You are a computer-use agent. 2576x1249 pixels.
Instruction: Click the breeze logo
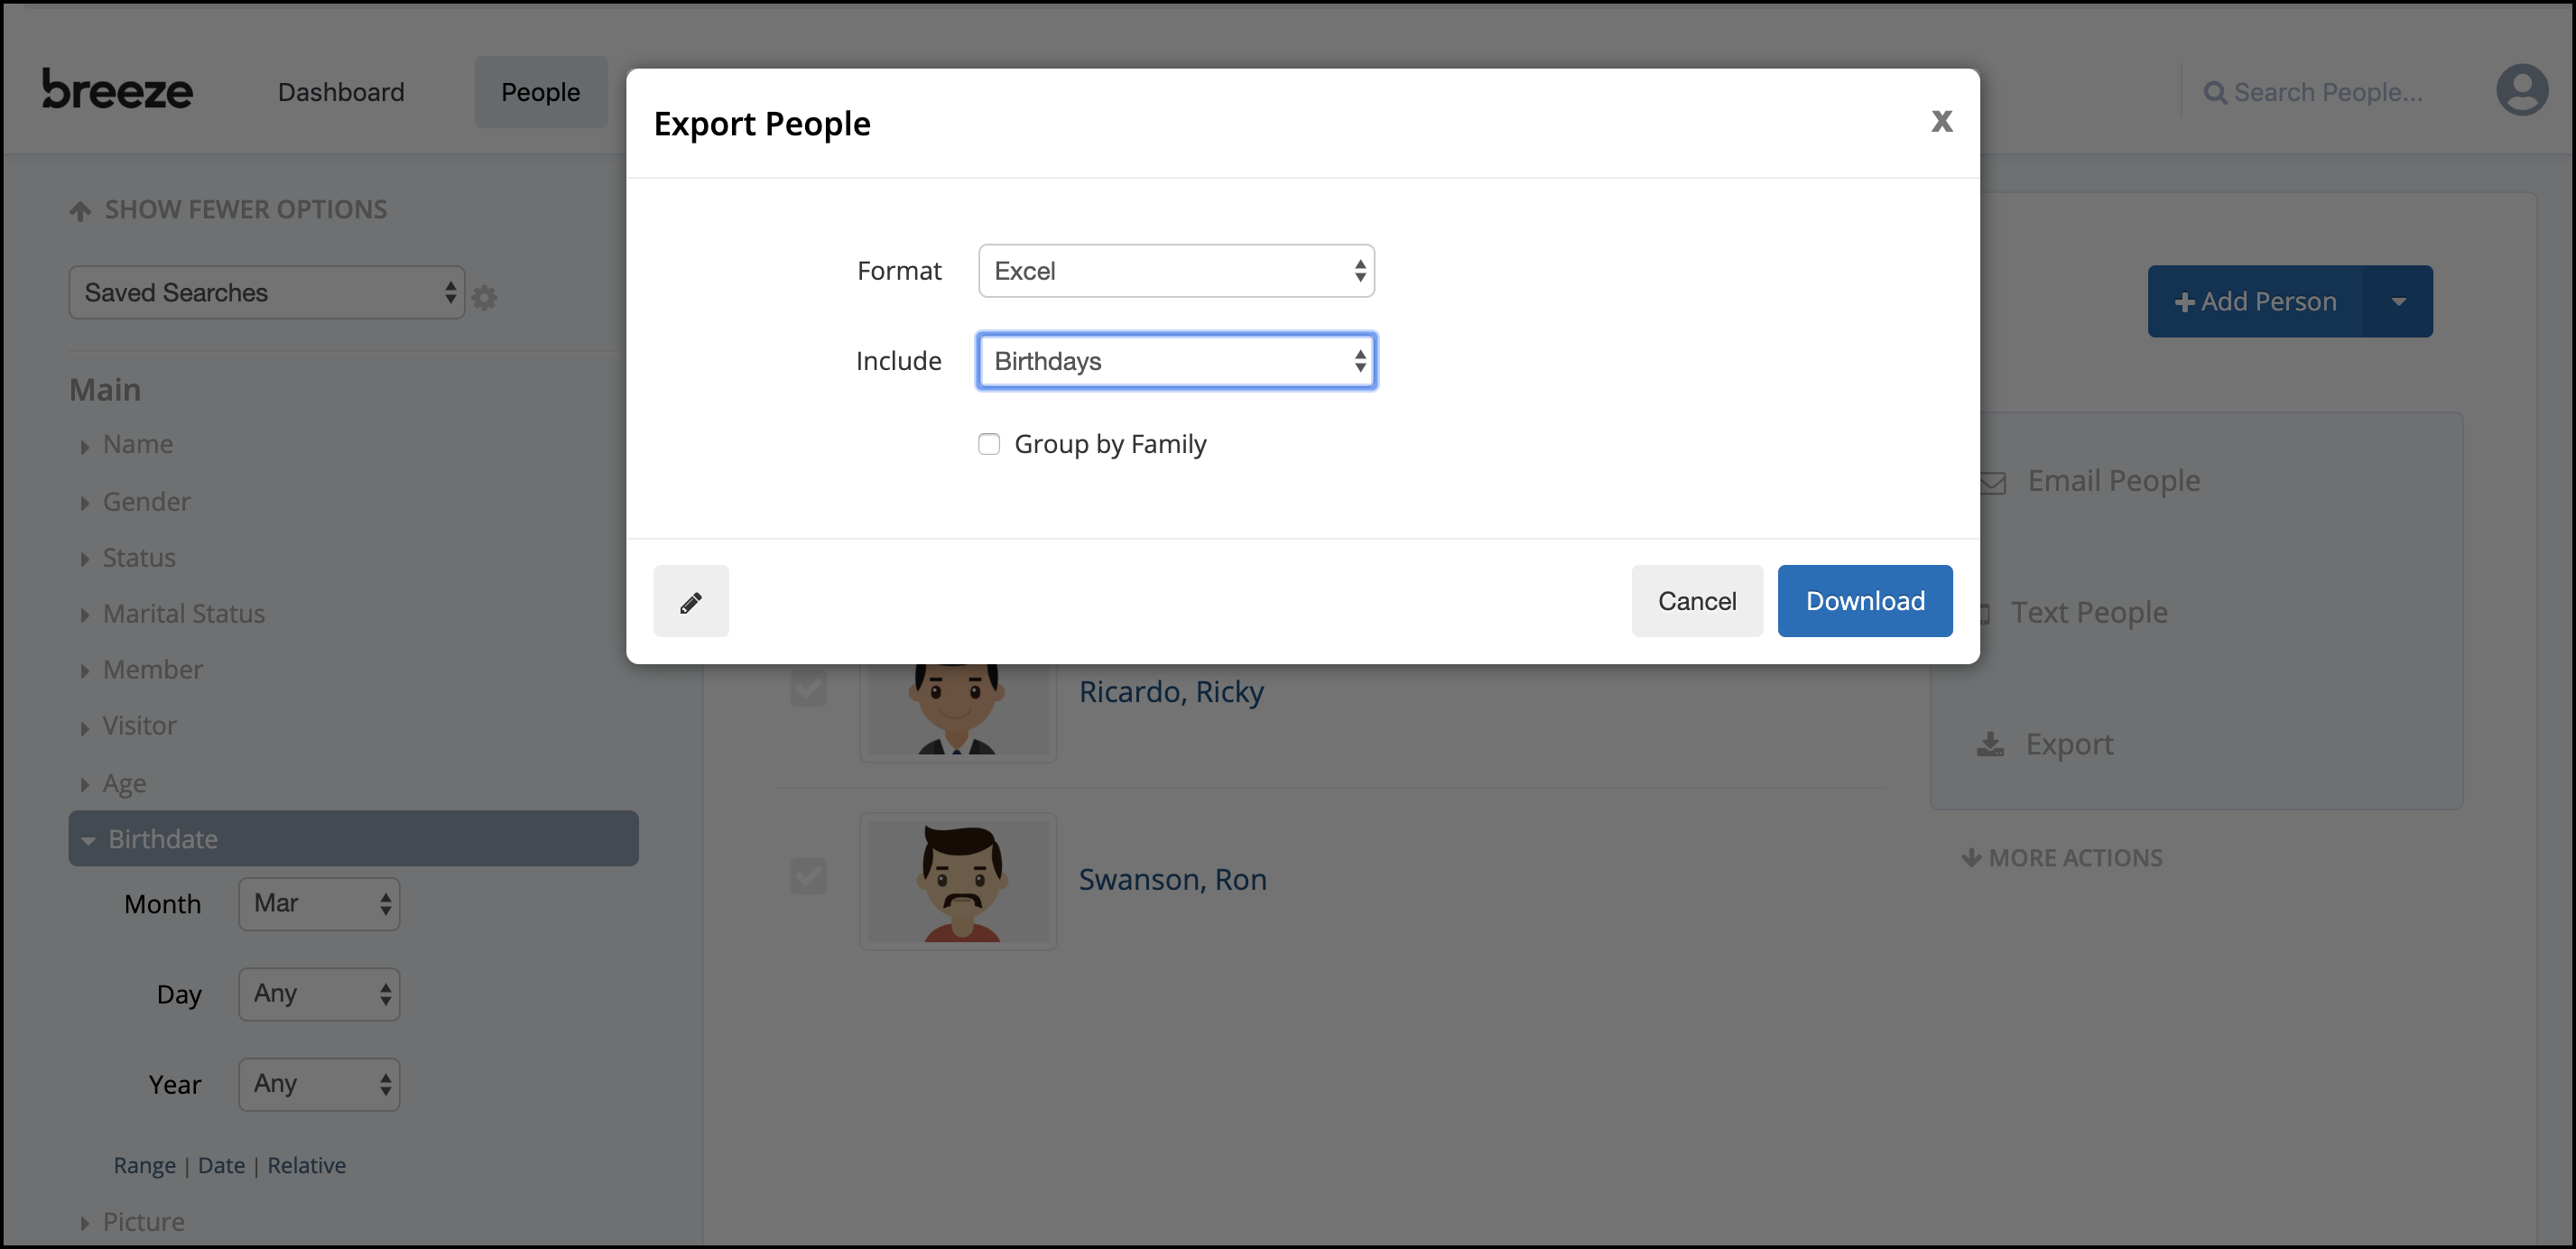pos(117,90)
